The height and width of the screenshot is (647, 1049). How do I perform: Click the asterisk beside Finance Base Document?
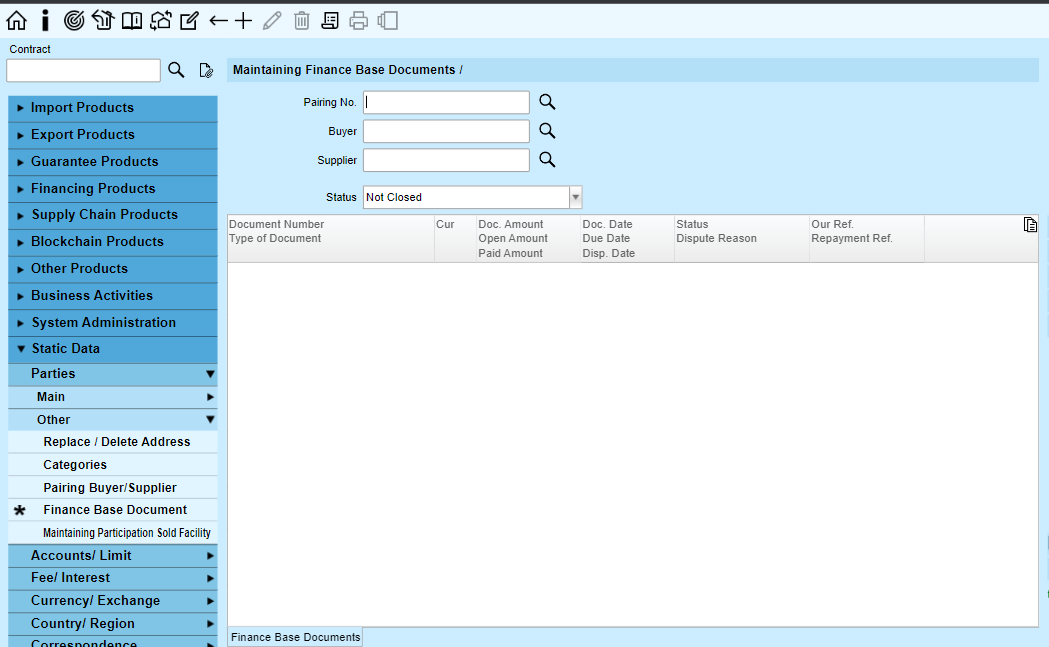[20, 511]
